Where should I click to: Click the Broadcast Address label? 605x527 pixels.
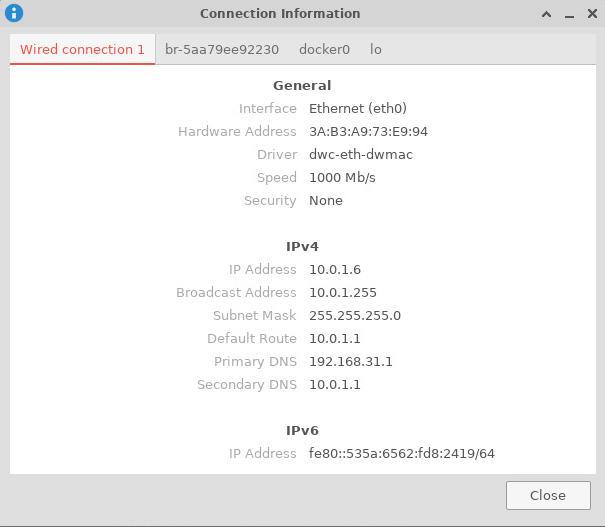pos(236,292)
